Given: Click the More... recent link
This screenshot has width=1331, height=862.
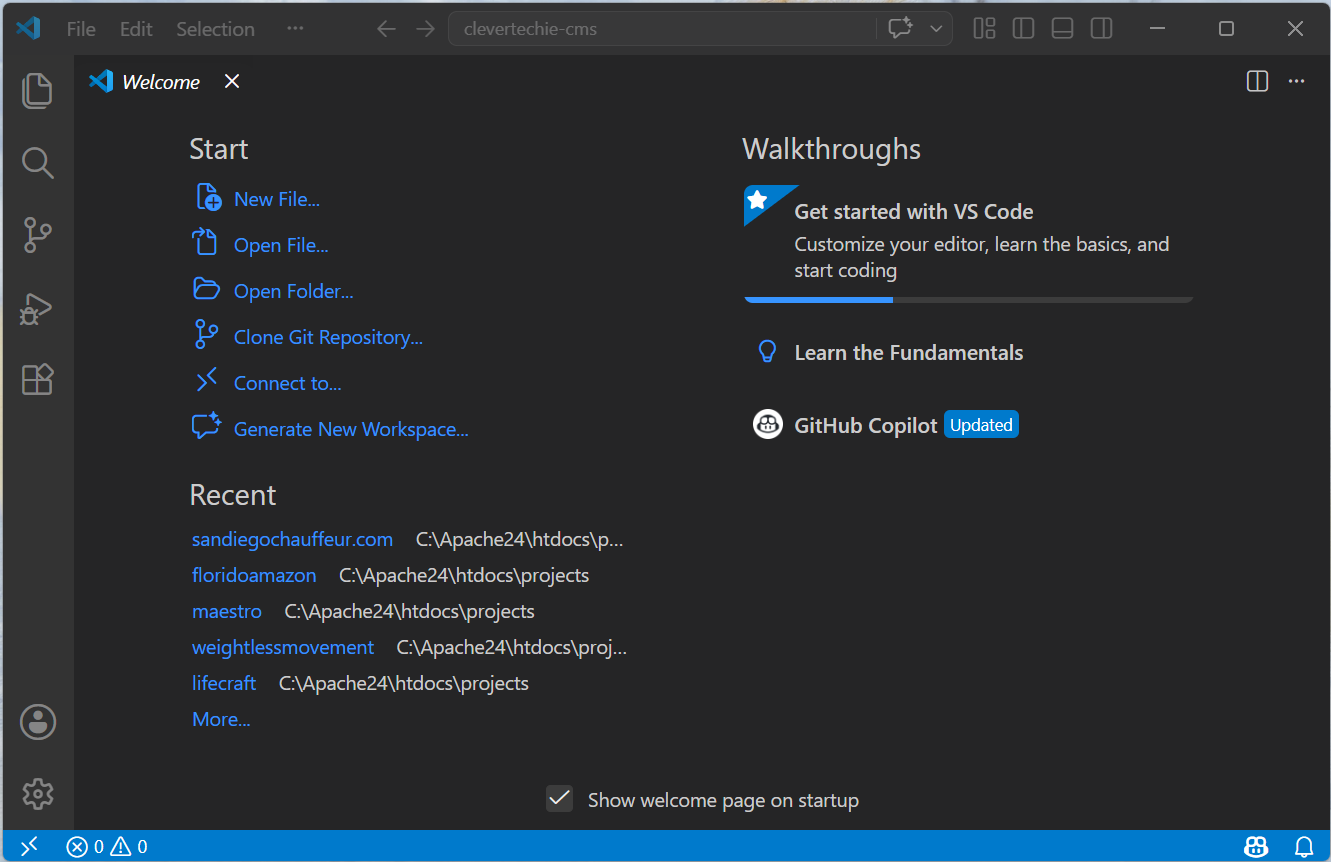Looking at the screenshot, I should [221, 719].
